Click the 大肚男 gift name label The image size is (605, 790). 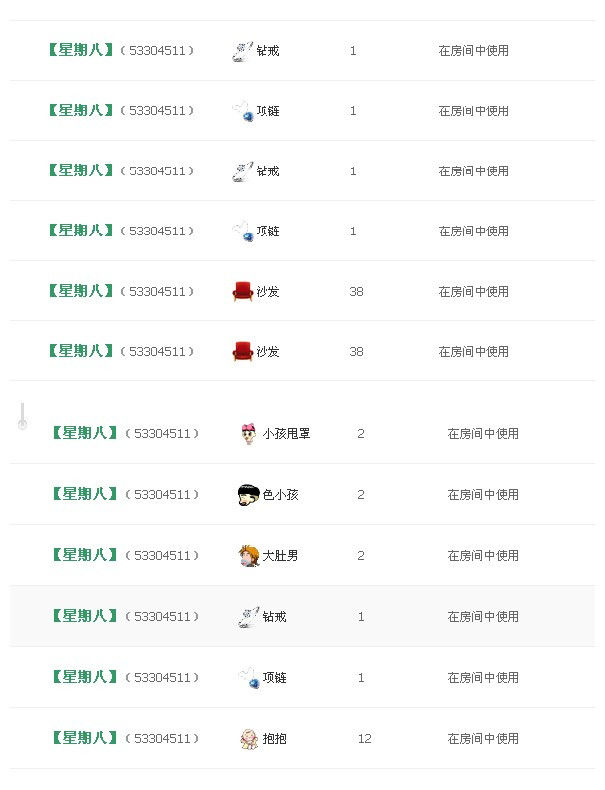(x=280, y=556)
